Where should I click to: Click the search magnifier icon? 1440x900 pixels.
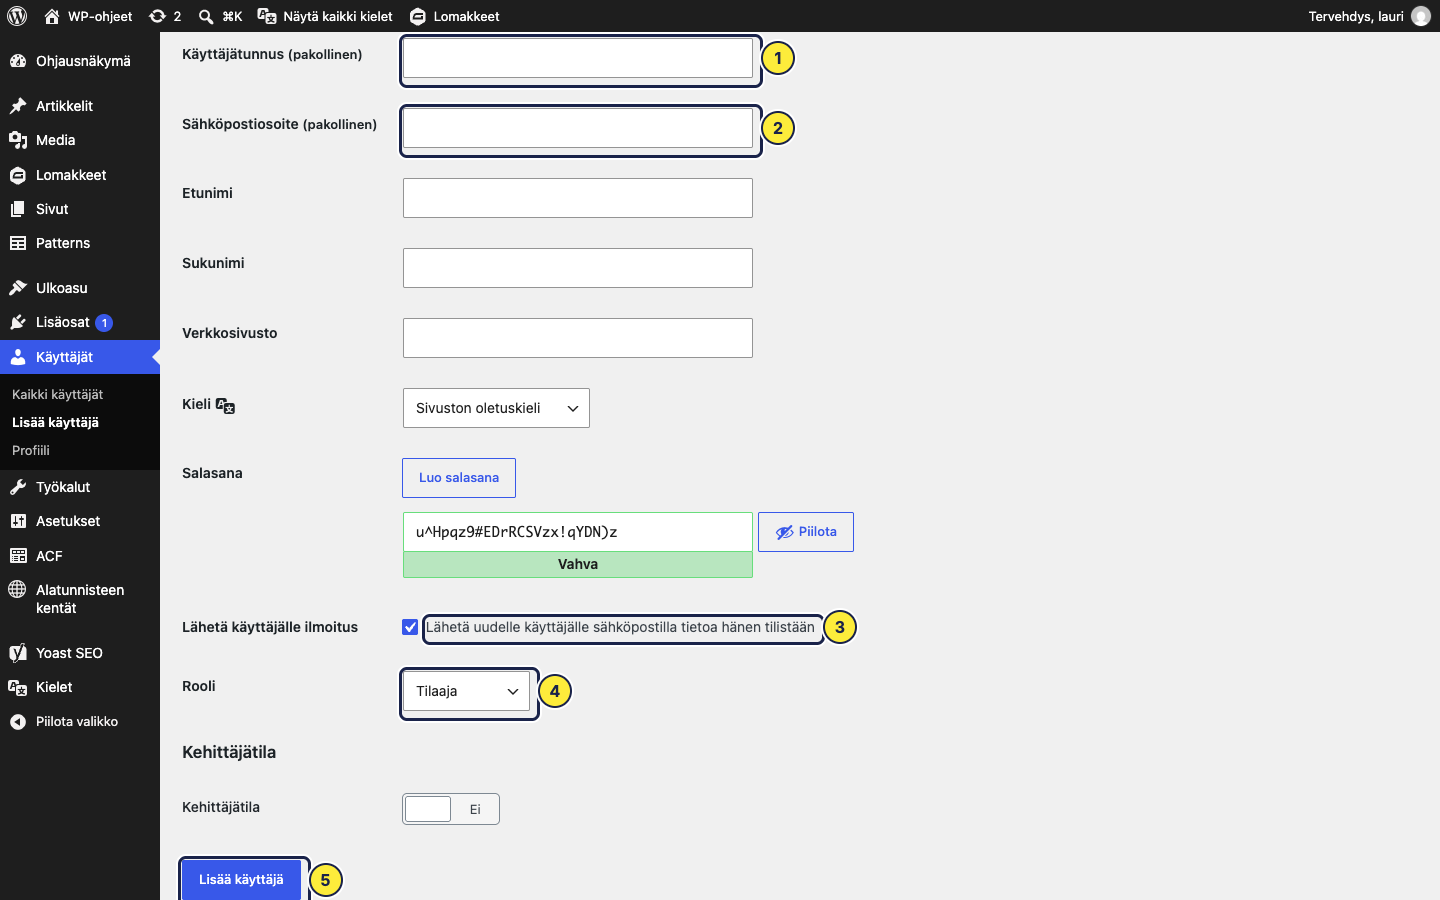pyautogui.click(x=206, y=16)
